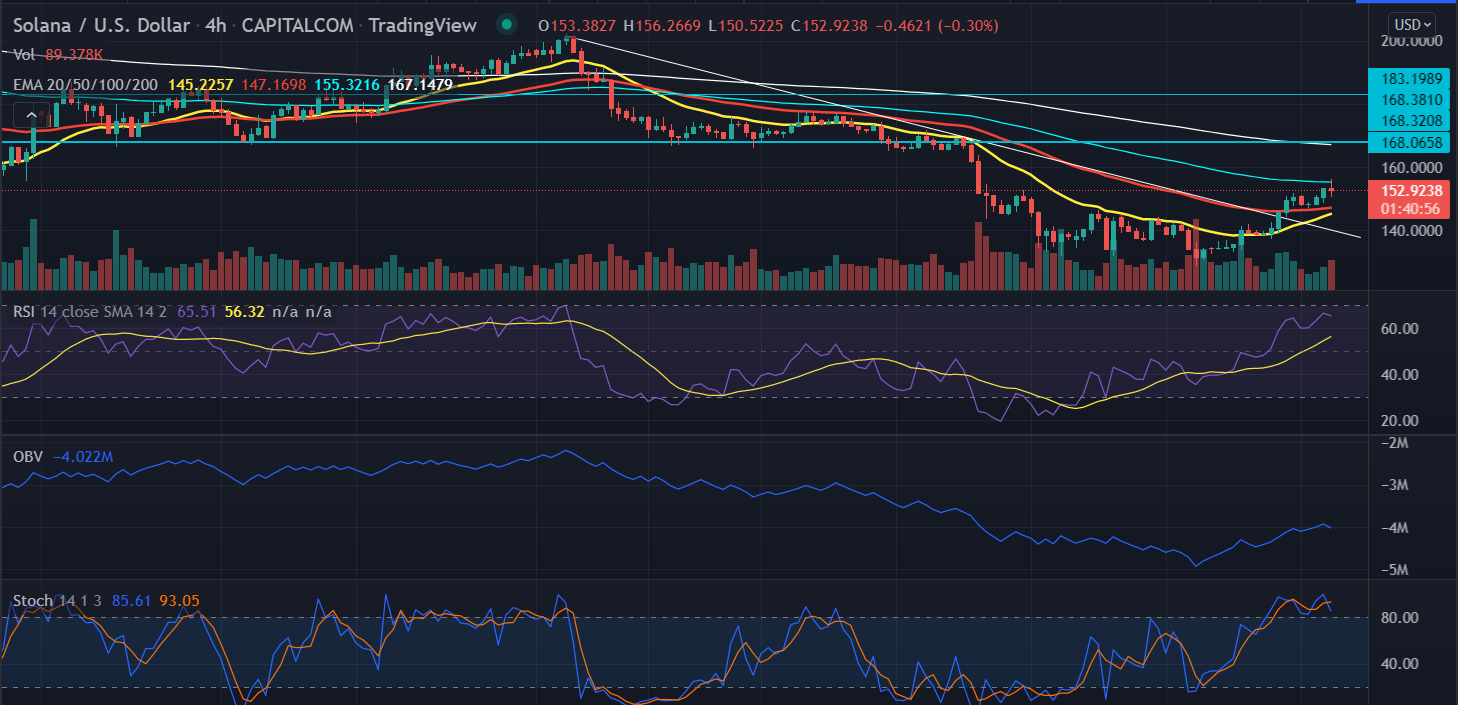Collapse the indicator legend with the chevron

[x=32, y=116]
